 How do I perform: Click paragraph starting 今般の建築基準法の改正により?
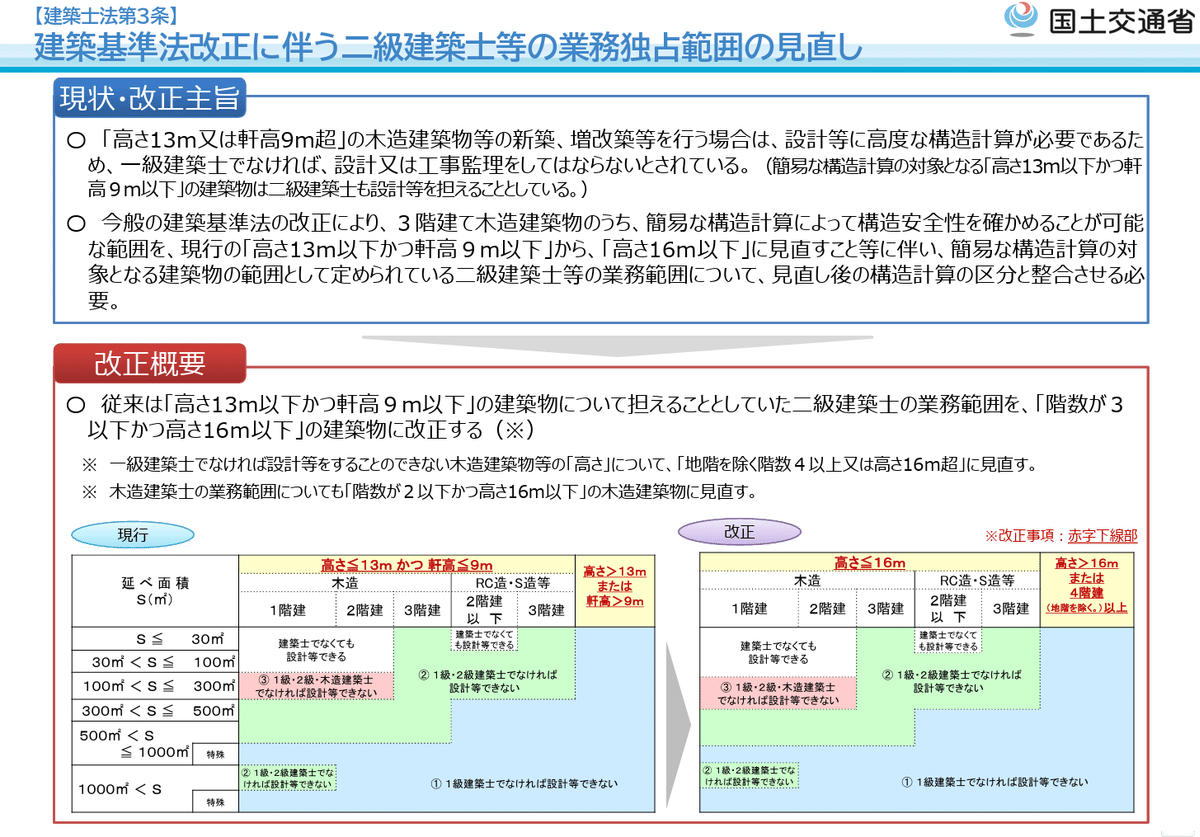coord(605,262)
